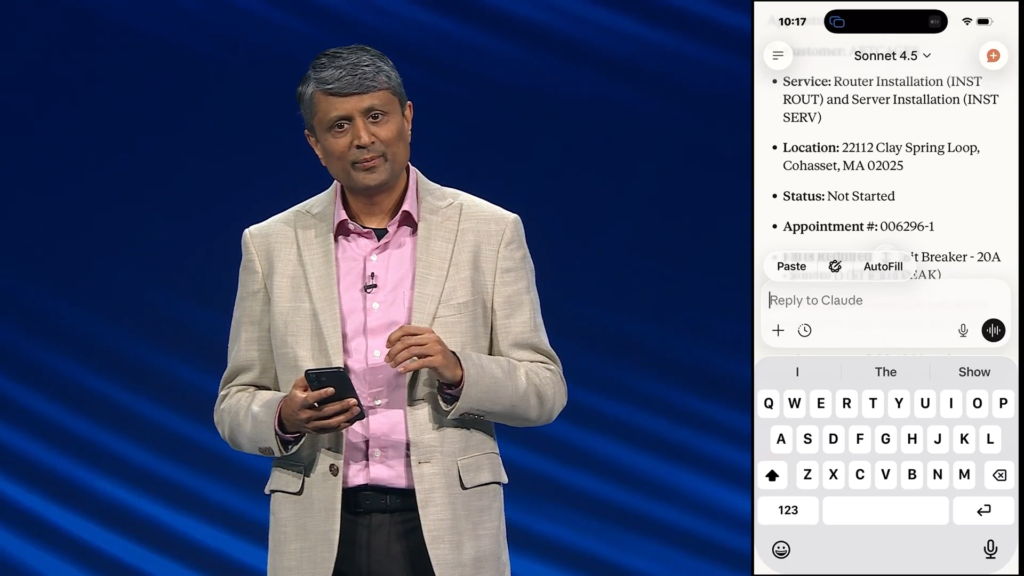Tap the keyboard dictation microphone
This screenshot has height=576, width=1024.
coord(990,549)
